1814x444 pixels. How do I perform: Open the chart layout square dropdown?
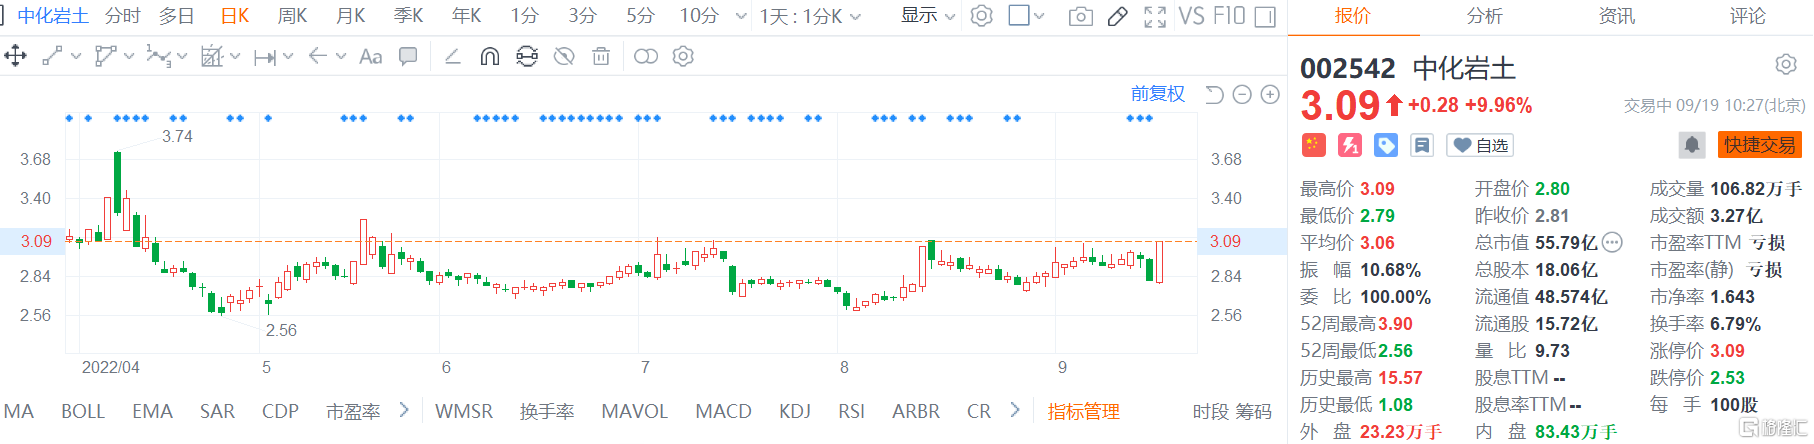tap(1027, 16)
